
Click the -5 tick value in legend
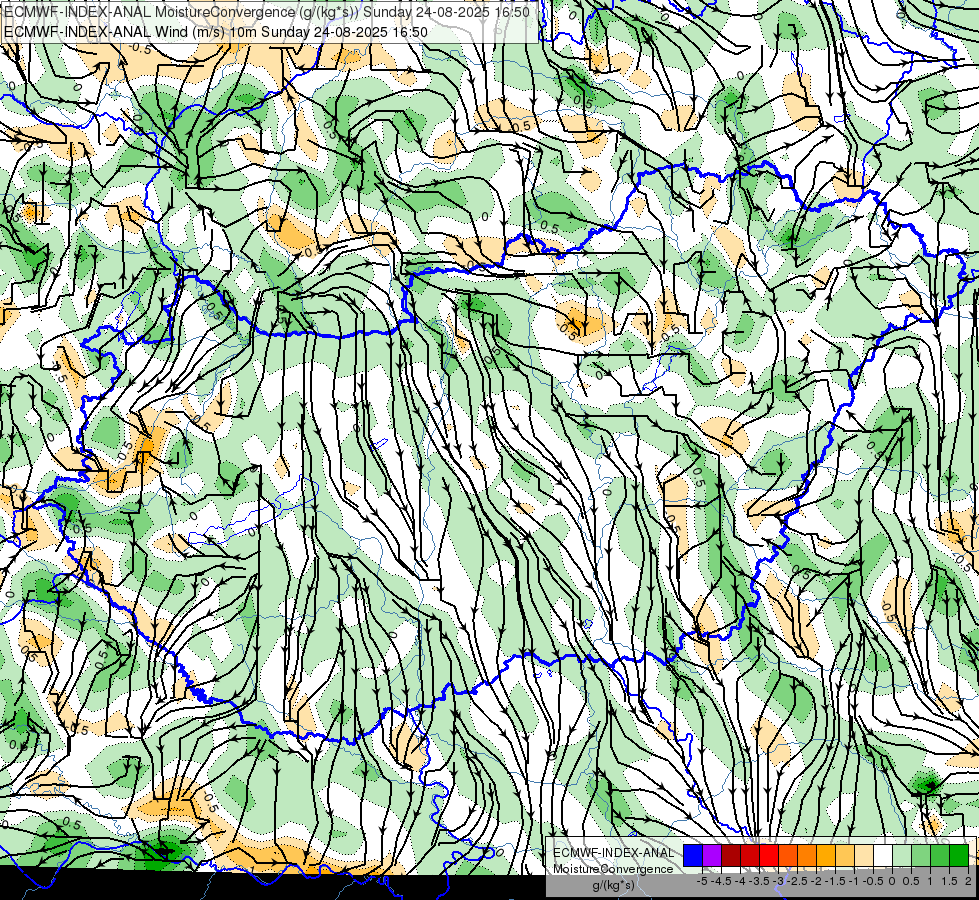point(702,881)
